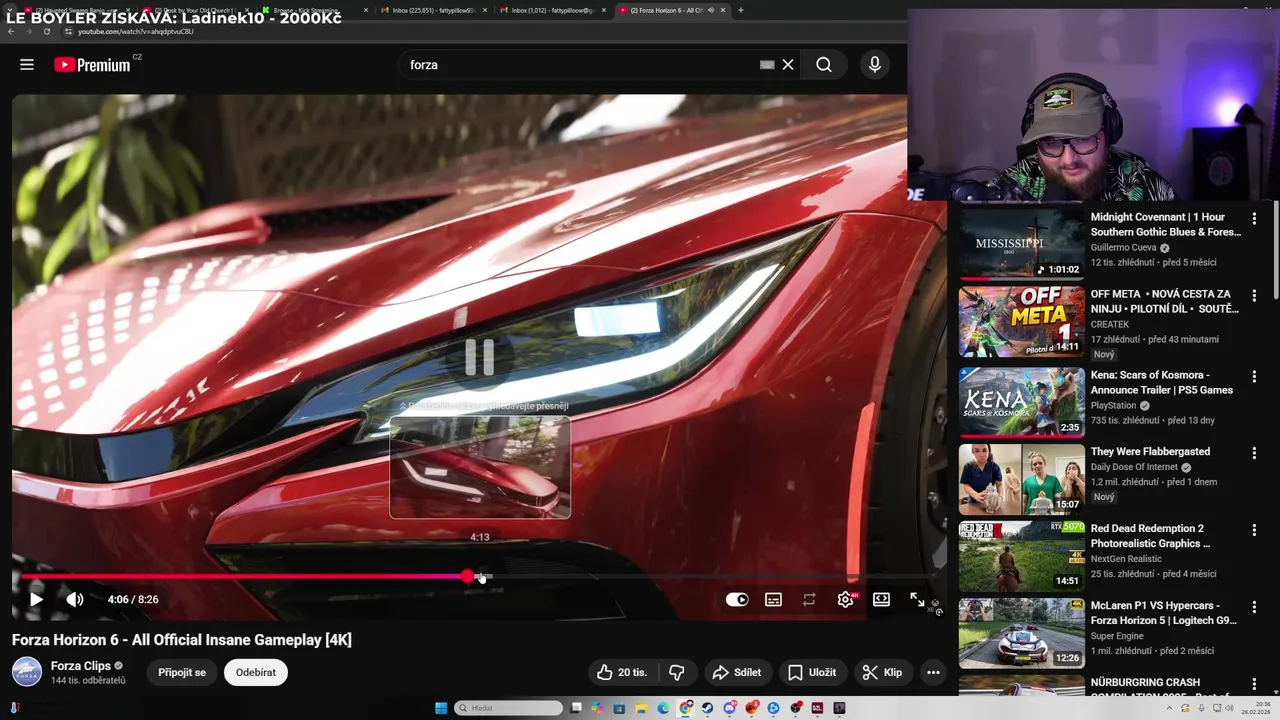Click the 4:06 / 8:26 time display

tap(133, 599)
